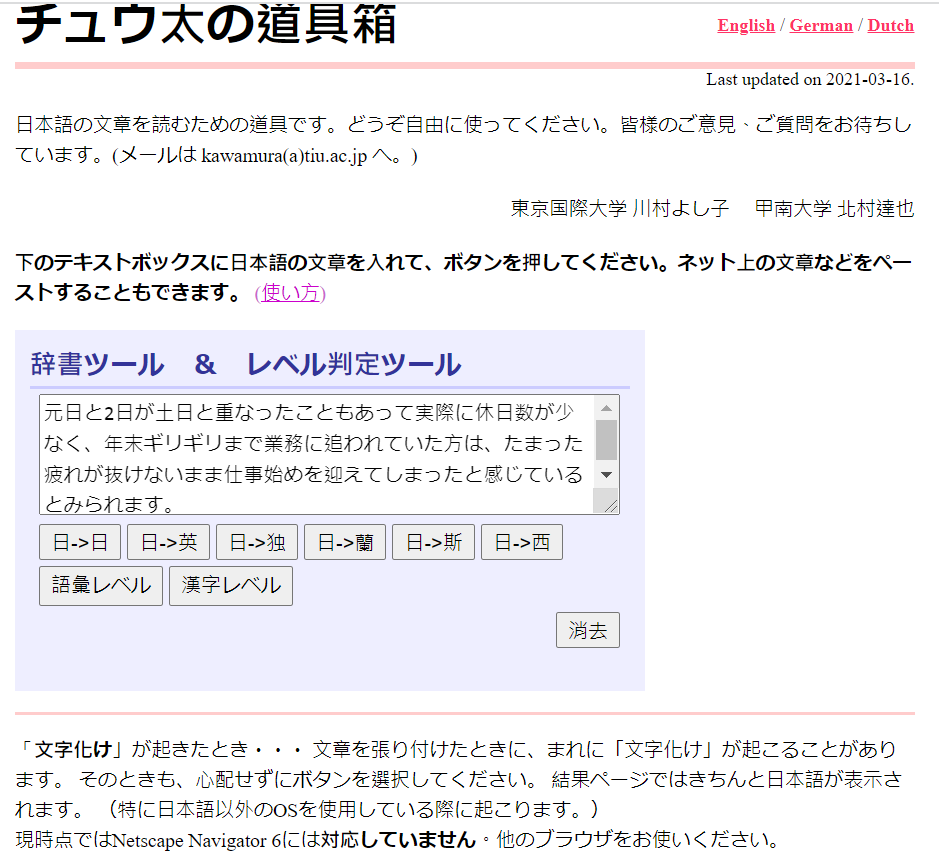The image size is (939, 863).
Task: Click the bold 文字化け heading text
Action: pos(74,749)
